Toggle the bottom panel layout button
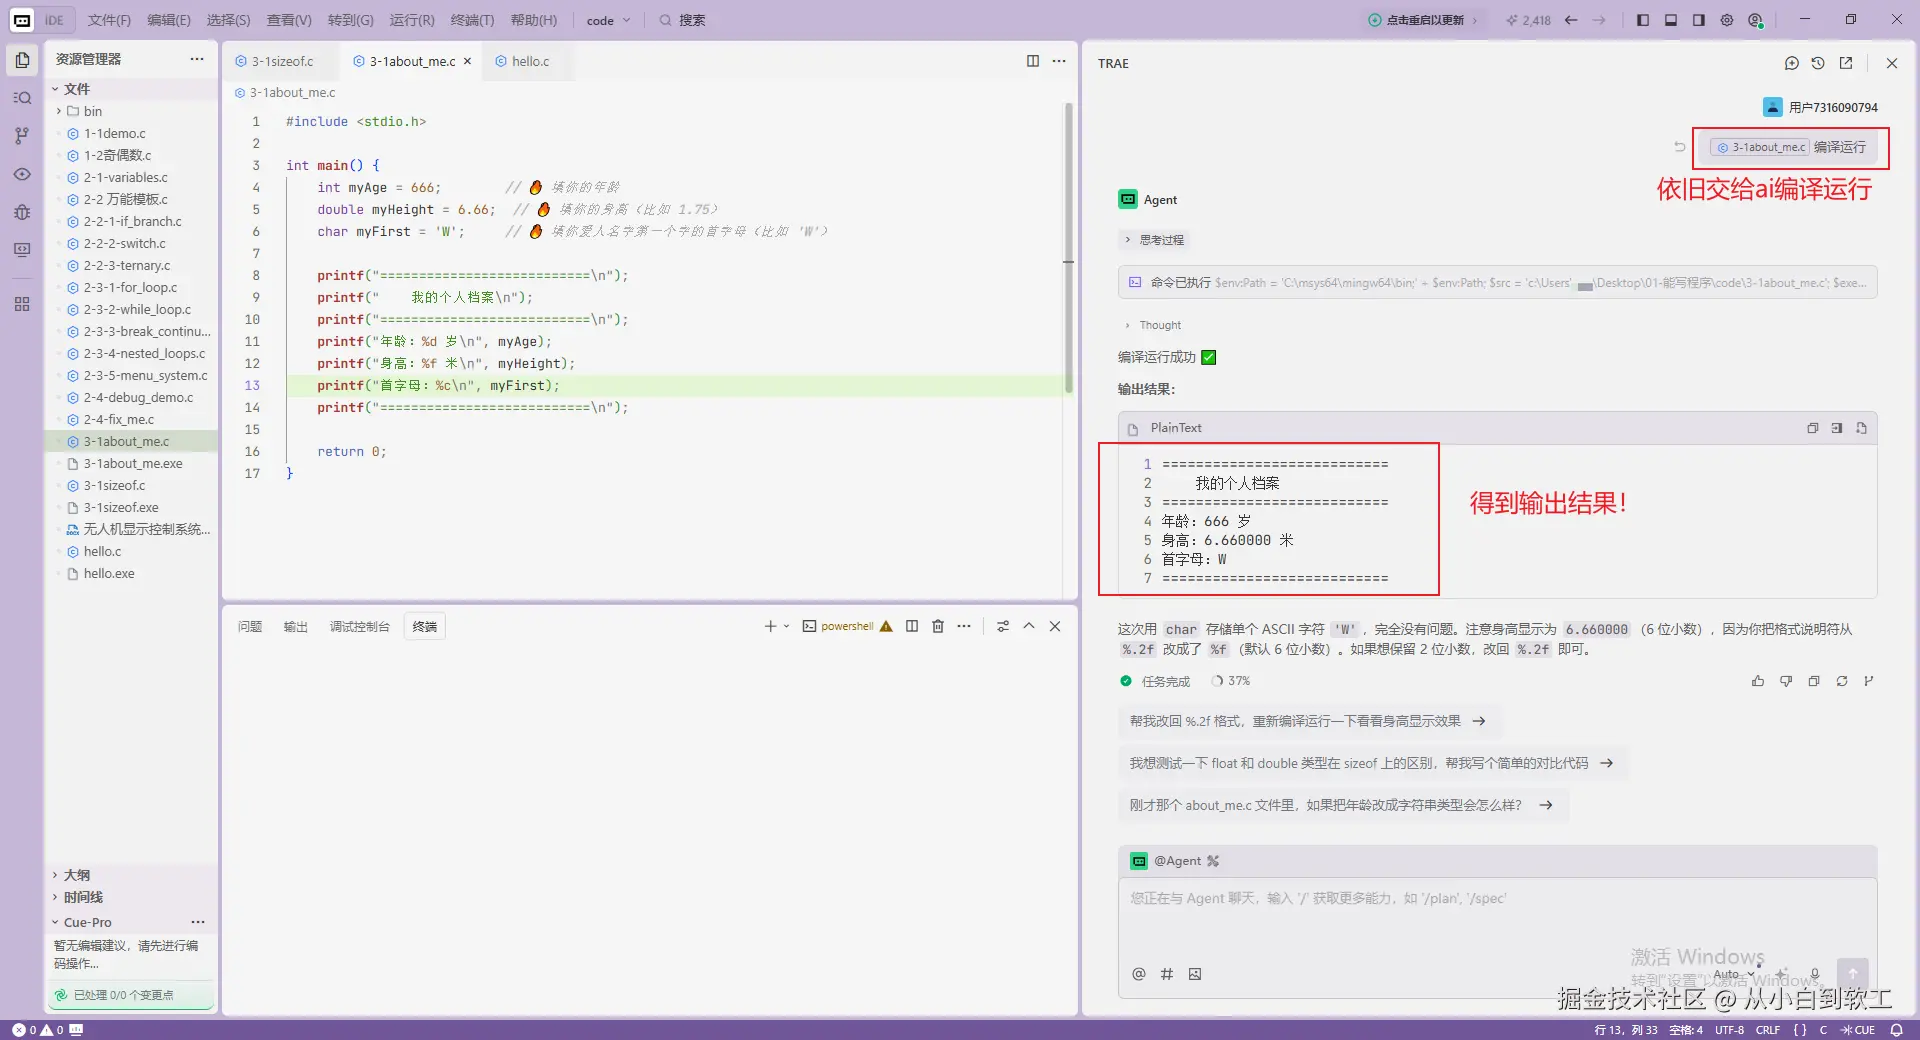1920x1040 pixels. coord(1670,20)
